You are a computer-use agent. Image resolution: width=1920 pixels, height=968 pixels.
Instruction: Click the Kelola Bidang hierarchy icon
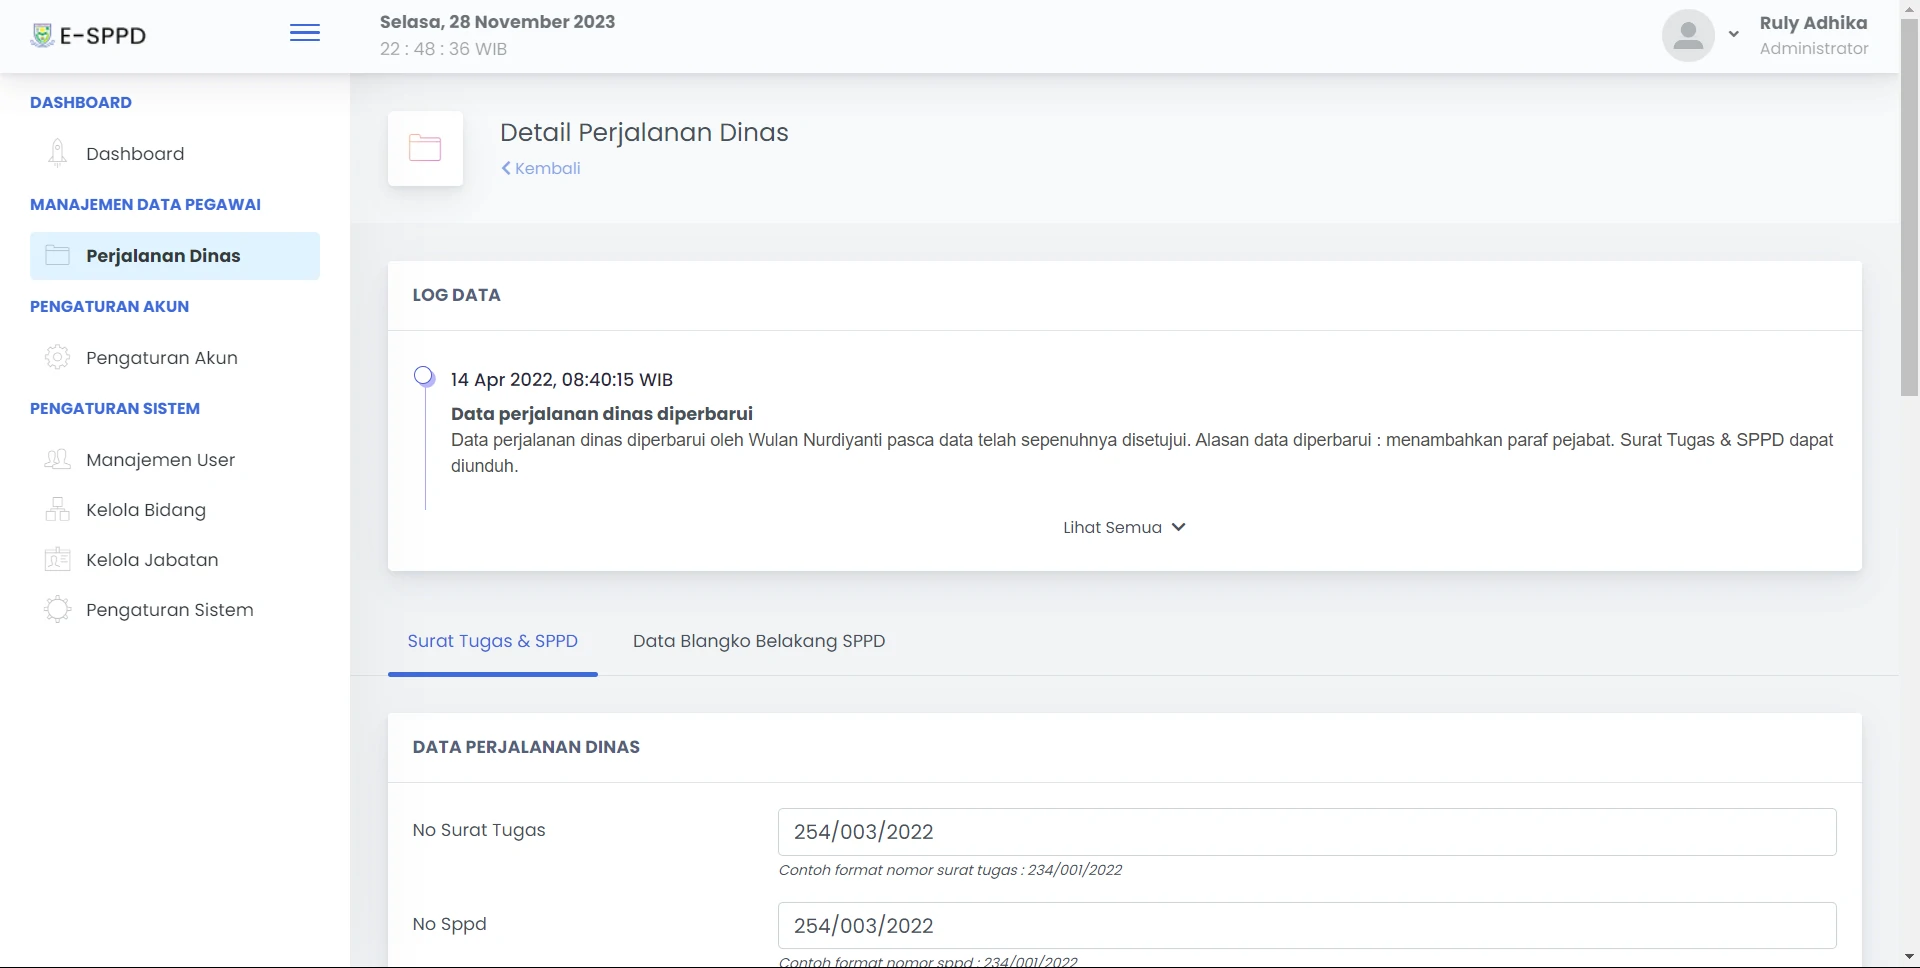(58, 510)
